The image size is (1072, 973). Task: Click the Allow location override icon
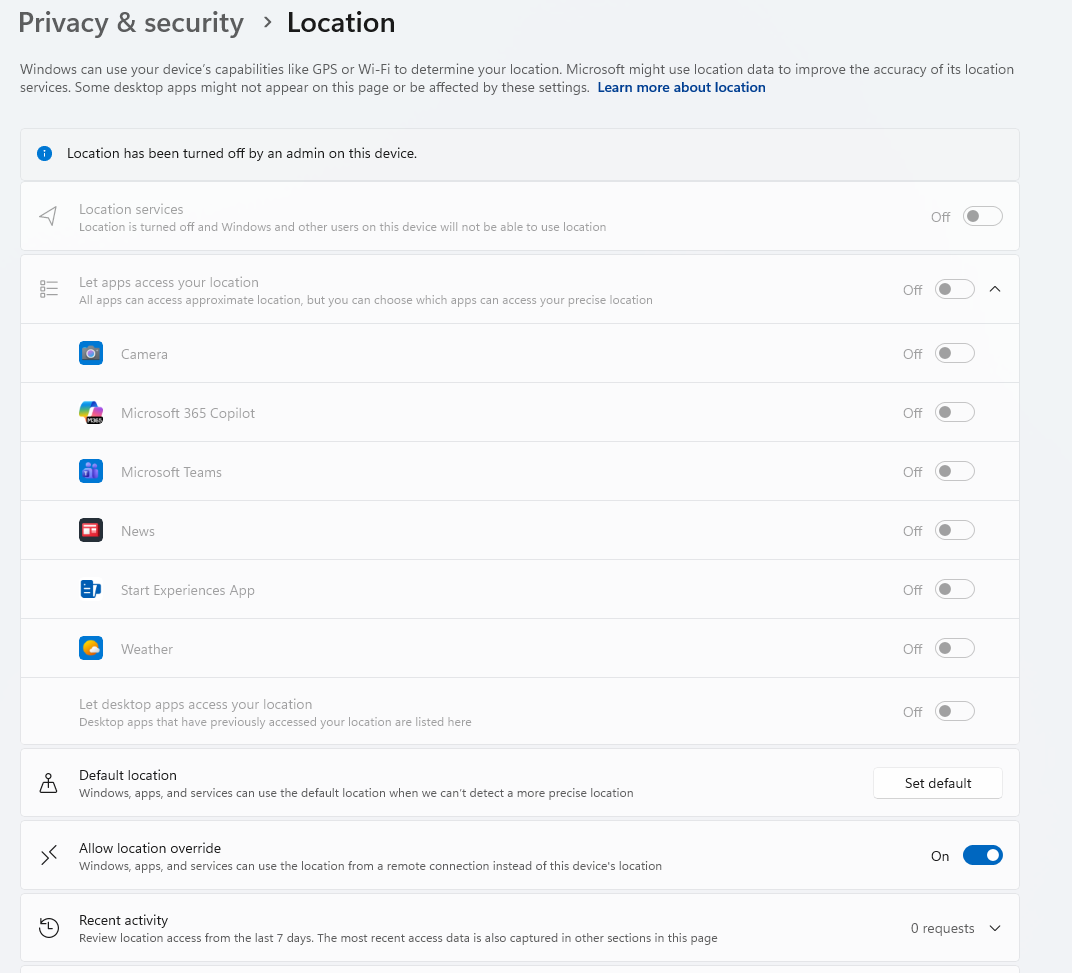click(x=49, y=855)
